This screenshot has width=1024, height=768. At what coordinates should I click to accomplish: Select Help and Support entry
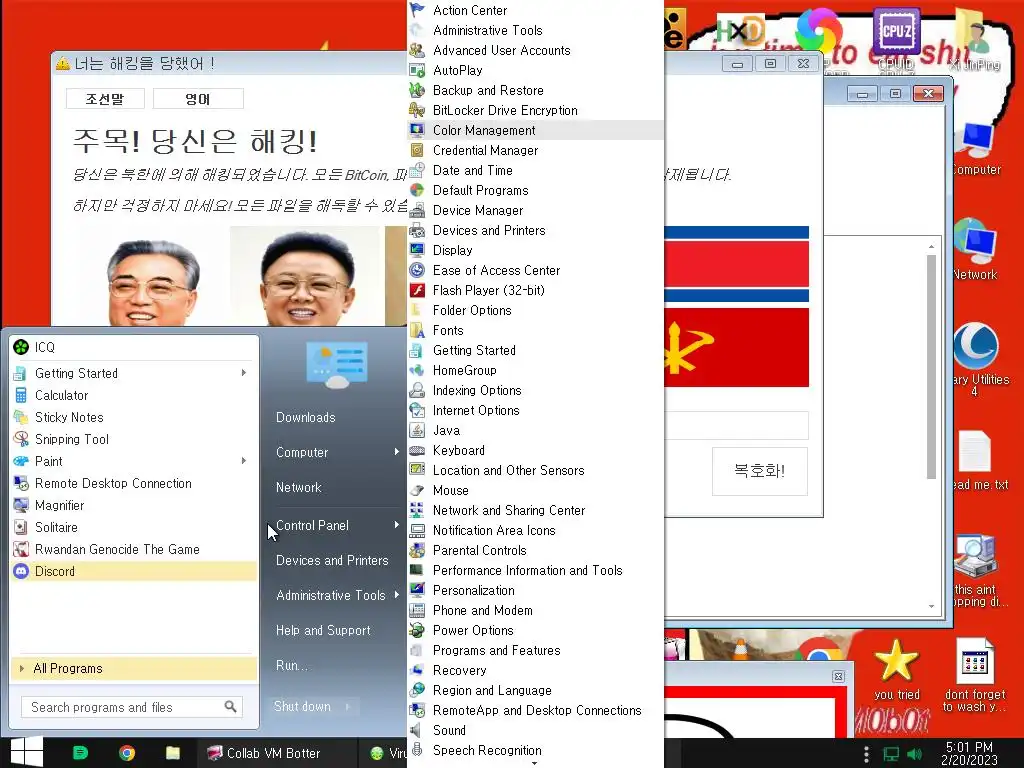pos(323,630)
